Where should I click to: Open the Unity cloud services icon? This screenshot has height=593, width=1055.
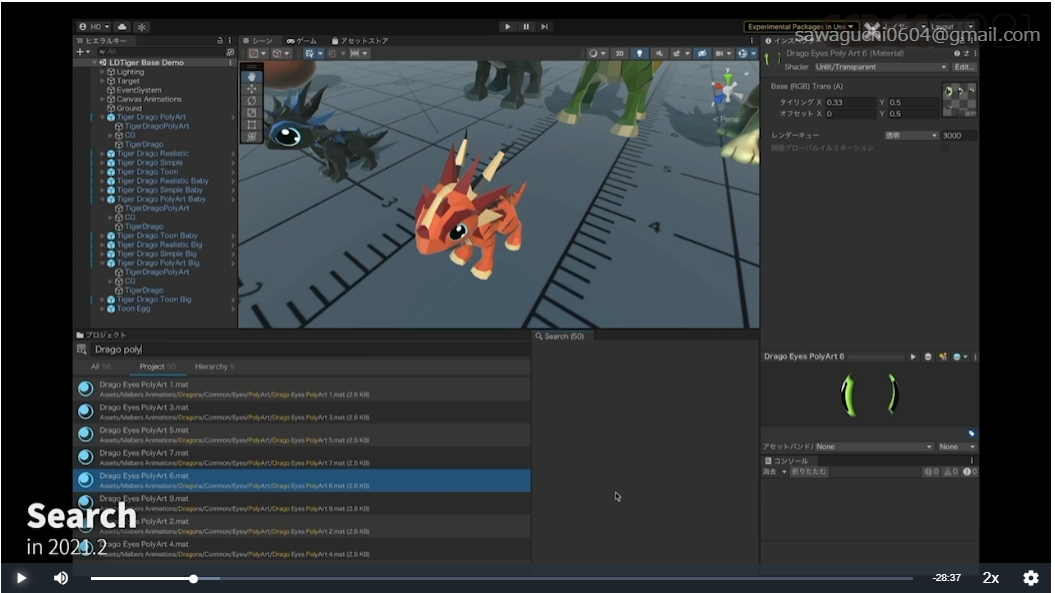click(122, 27)
